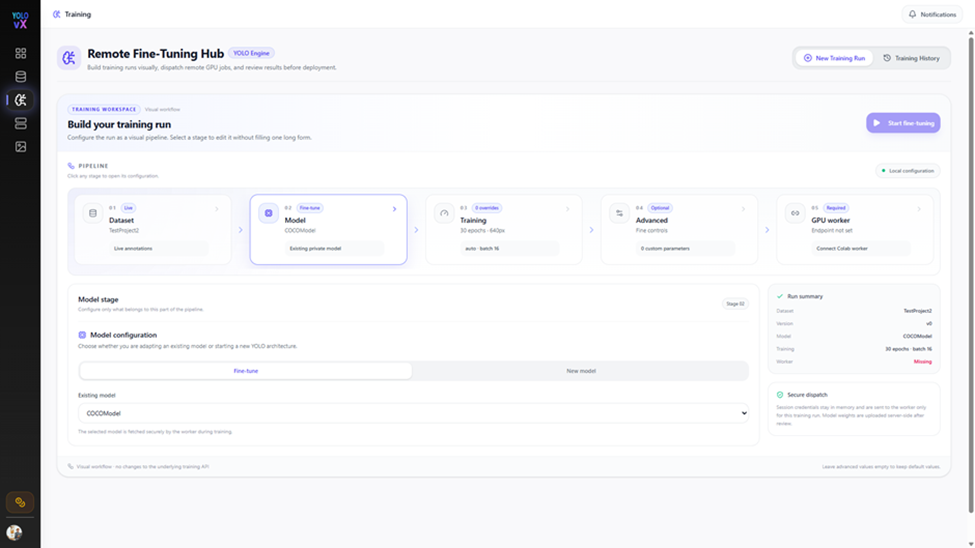975x548 pixels.
Task: Click 0 custom parameters chip
Action: (x=685, y=248)
